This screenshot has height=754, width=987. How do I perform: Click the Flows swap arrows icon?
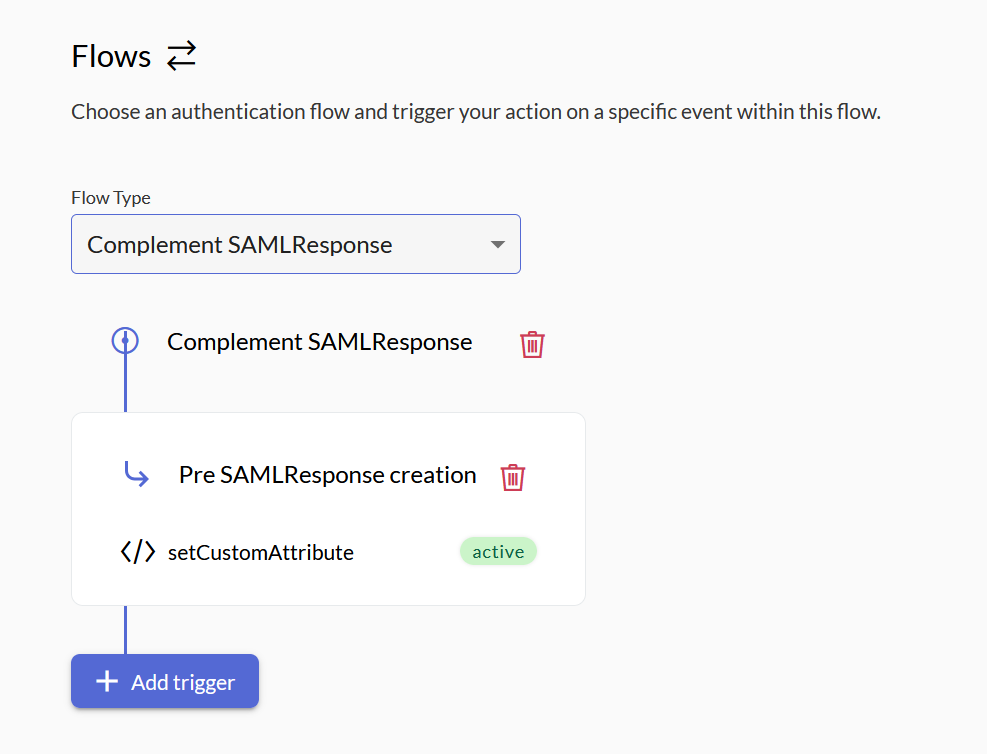[x=181, y=56]
